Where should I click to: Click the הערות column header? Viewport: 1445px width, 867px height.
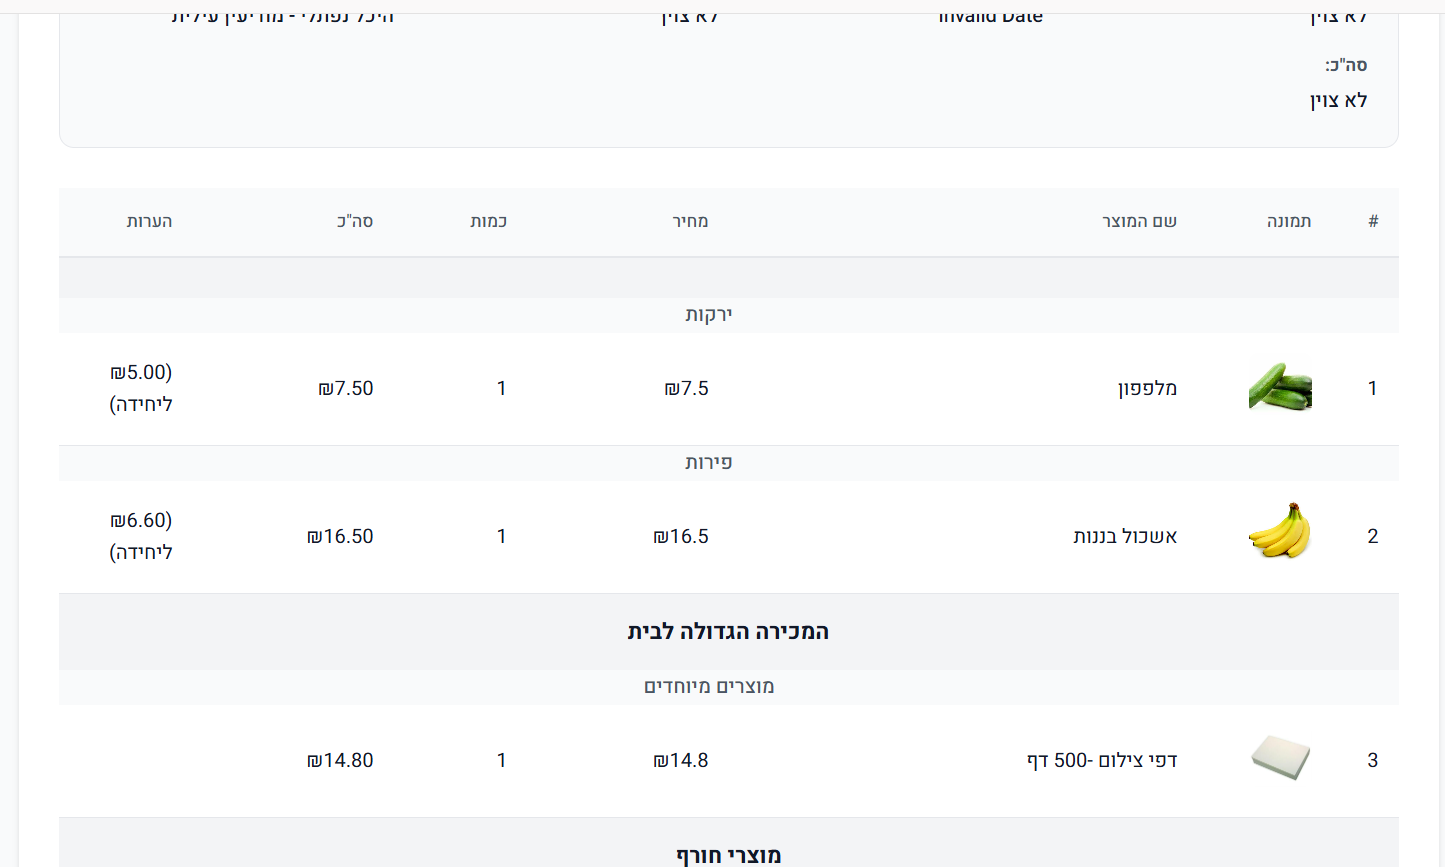(x=150, y=221)
